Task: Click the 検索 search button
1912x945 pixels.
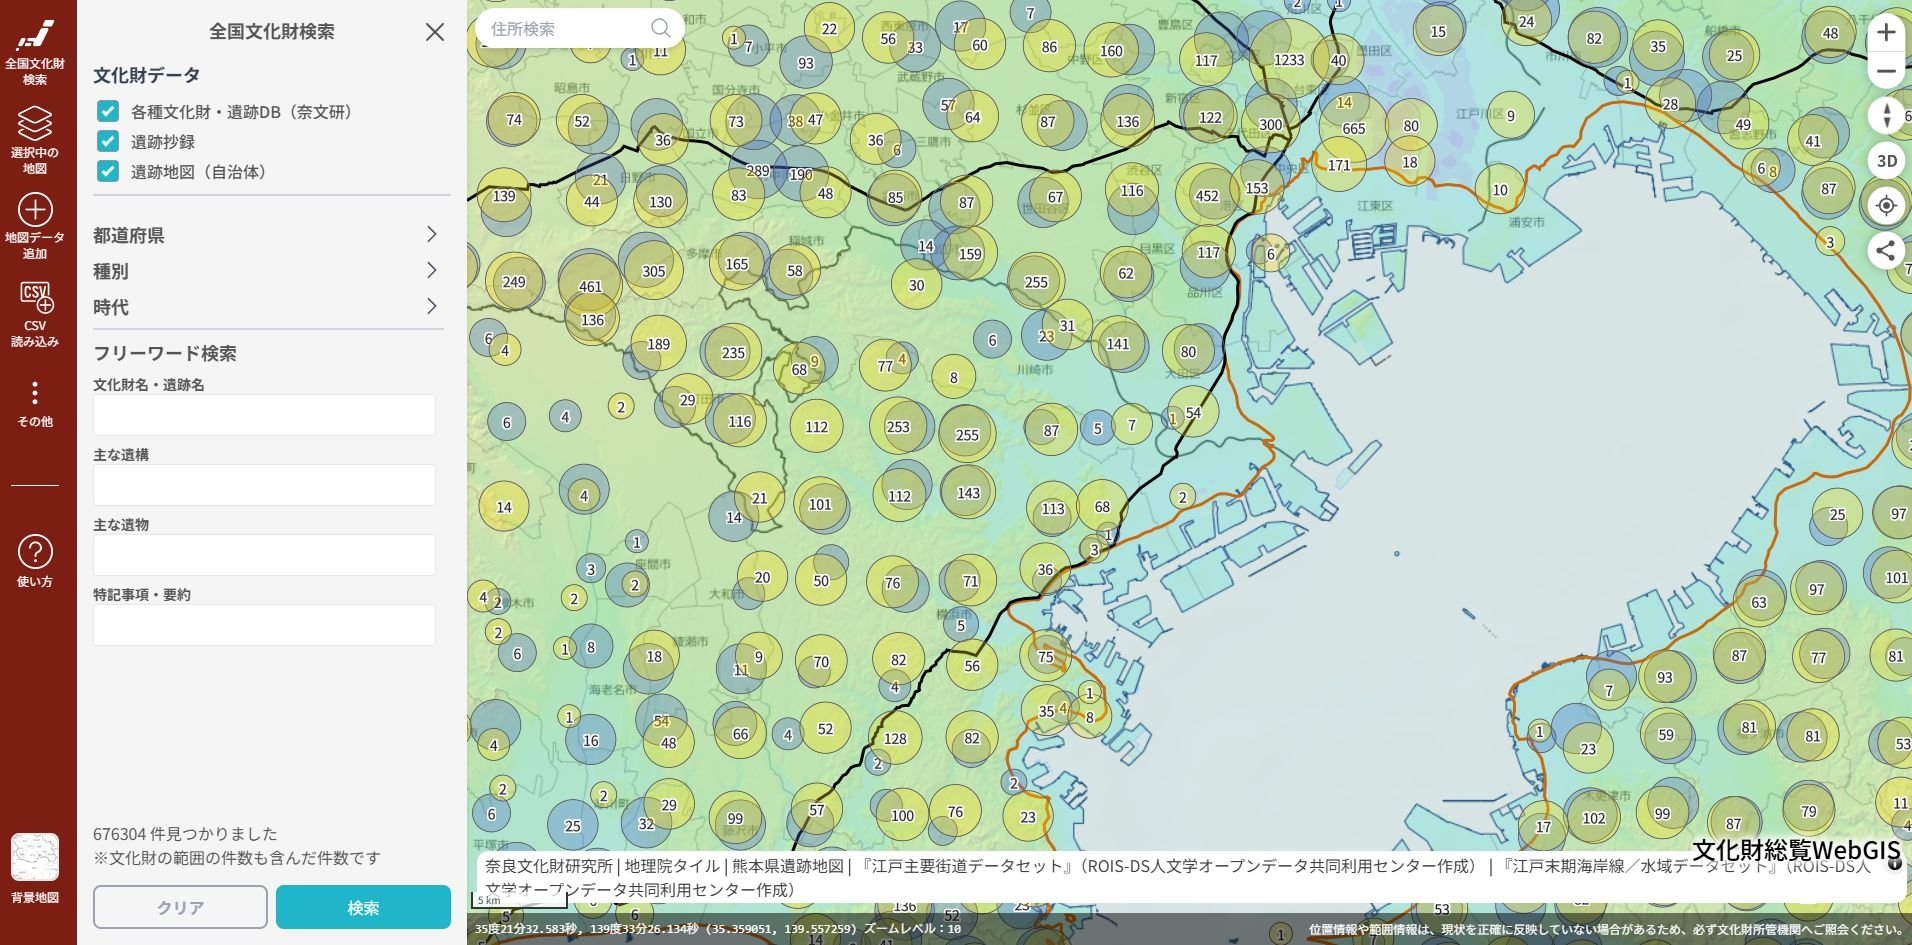Action: coord(363,907)
